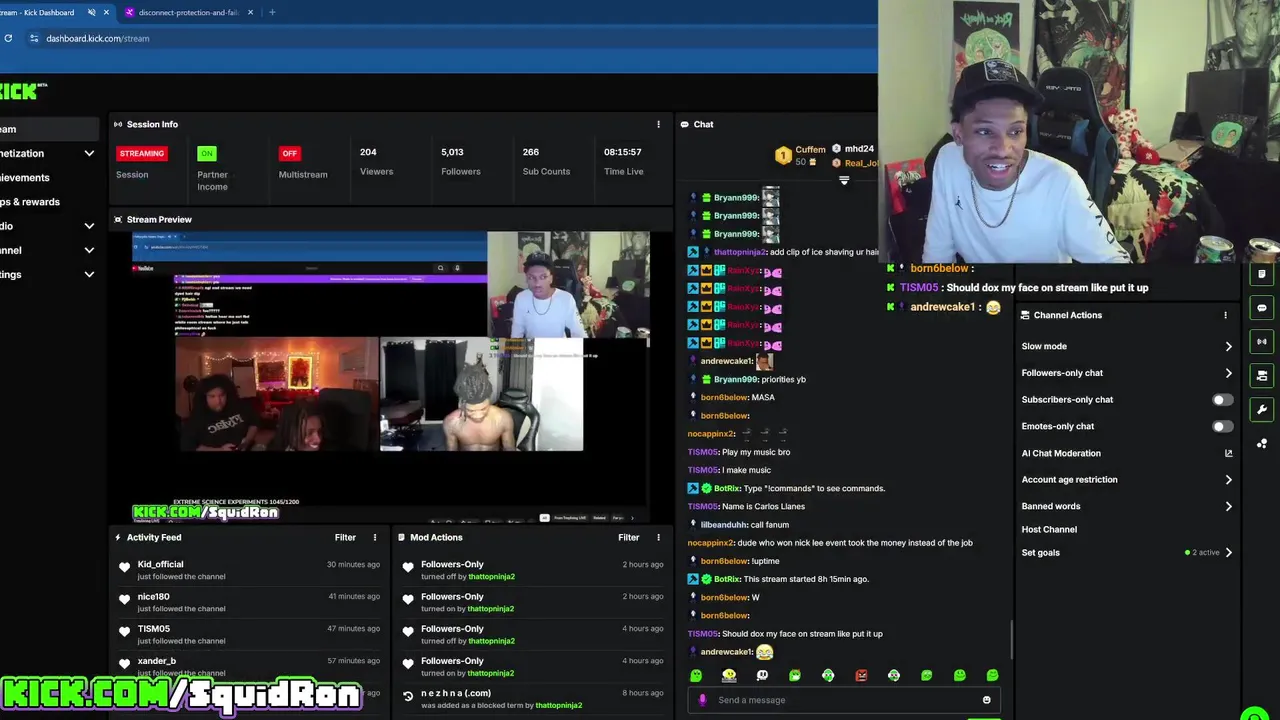Expand Slow mode settings
The image size is (1280, 720).
coord(1228,346)
